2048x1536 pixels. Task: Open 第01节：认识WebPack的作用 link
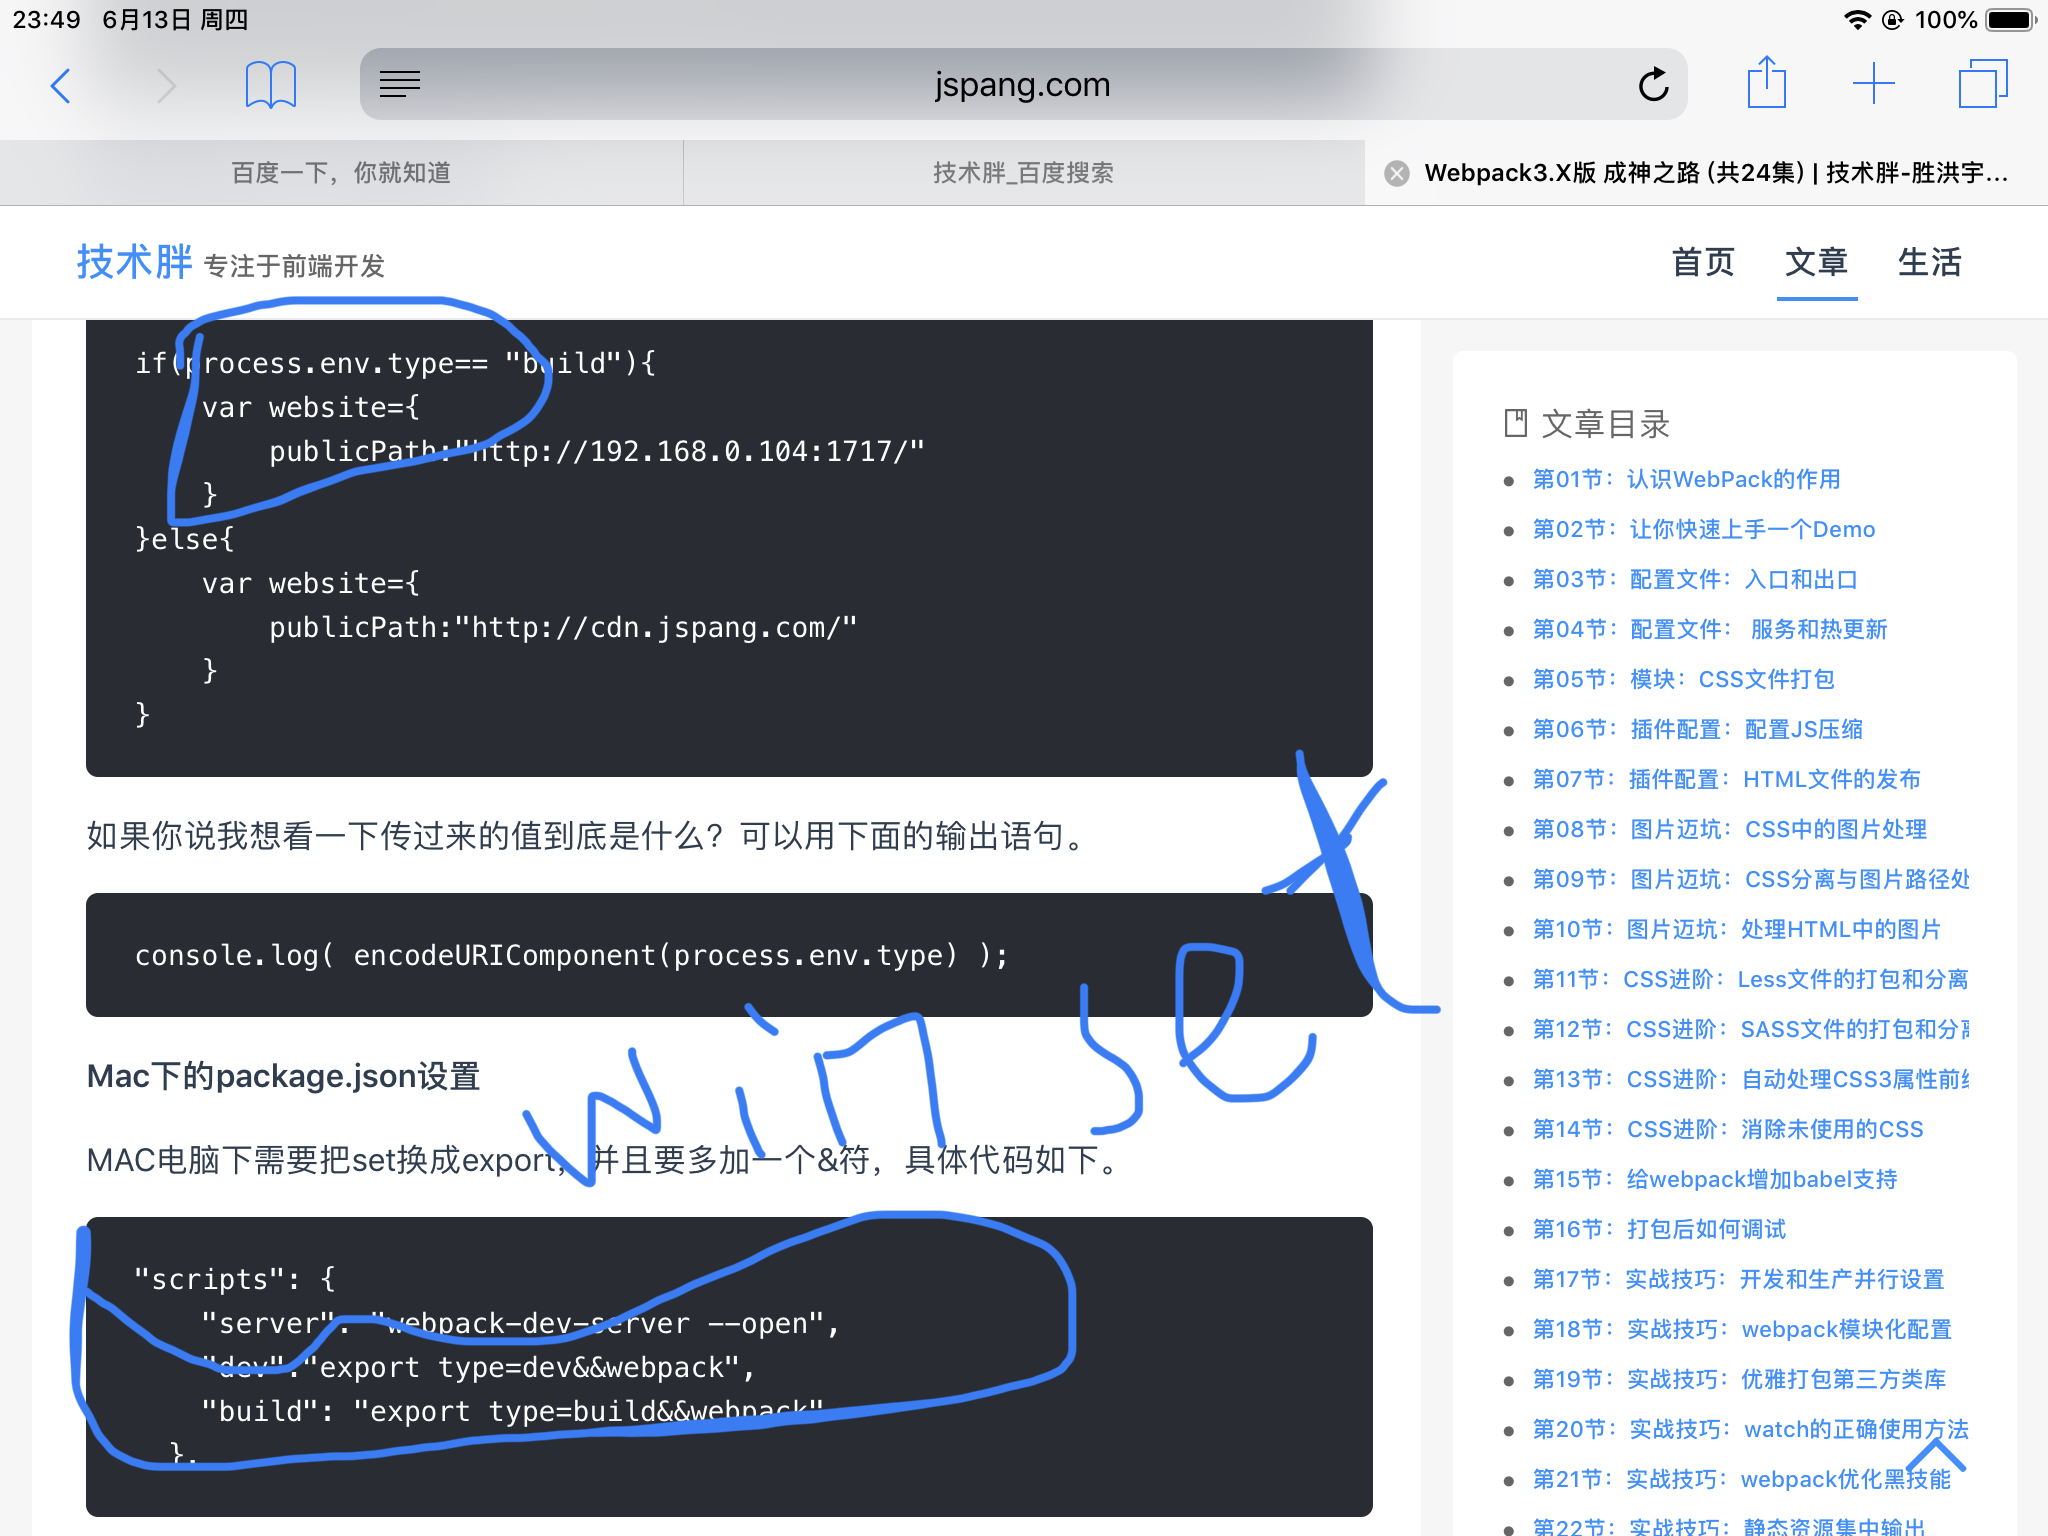point(1686,480)
